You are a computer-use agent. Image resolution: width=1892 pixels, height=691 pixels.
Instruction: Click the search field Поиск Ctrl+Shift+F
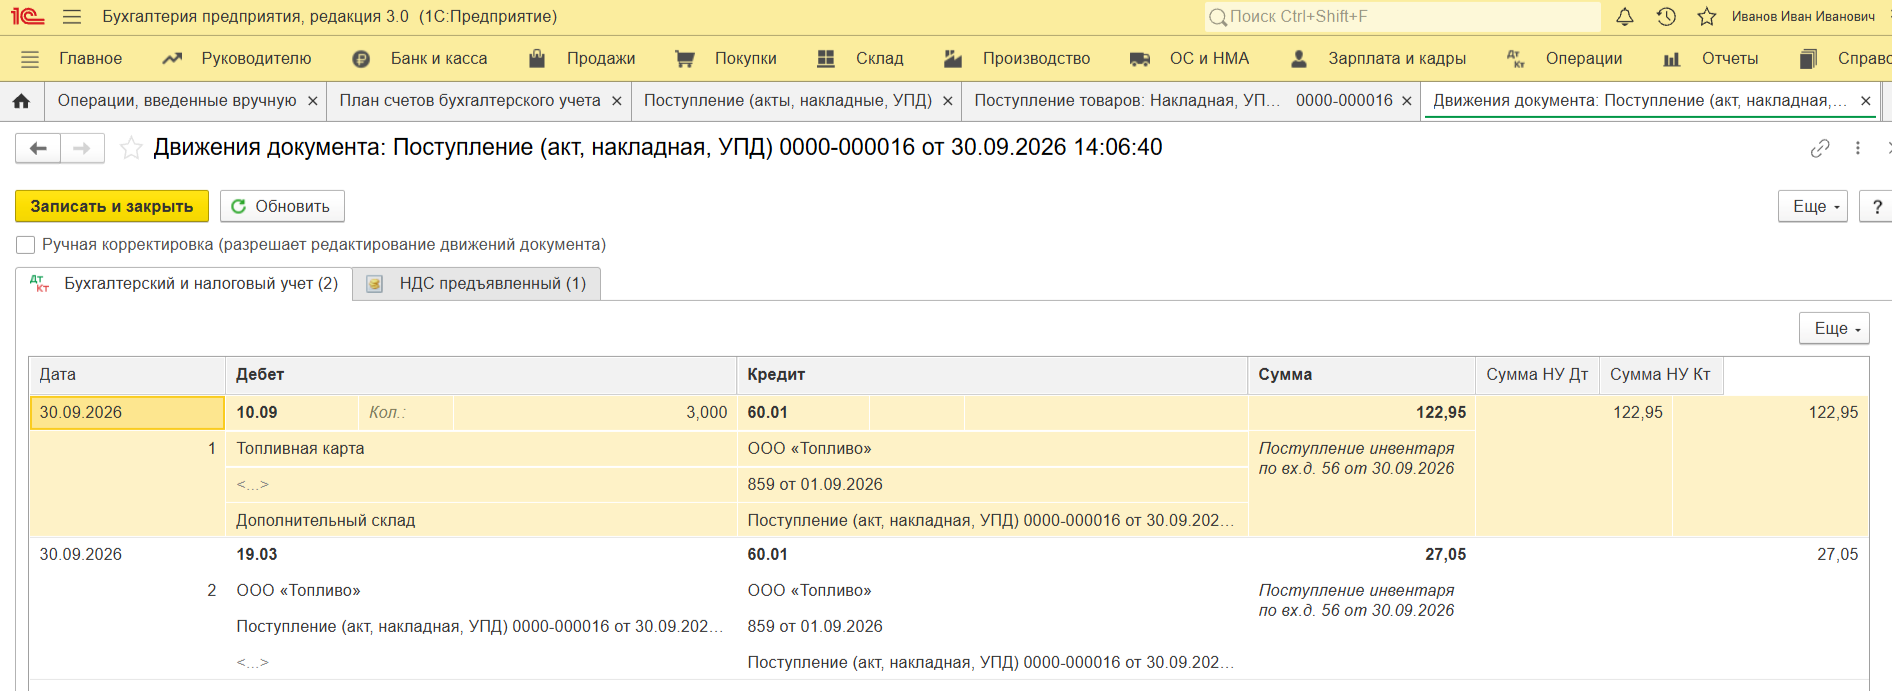(x=1403, y=17)
